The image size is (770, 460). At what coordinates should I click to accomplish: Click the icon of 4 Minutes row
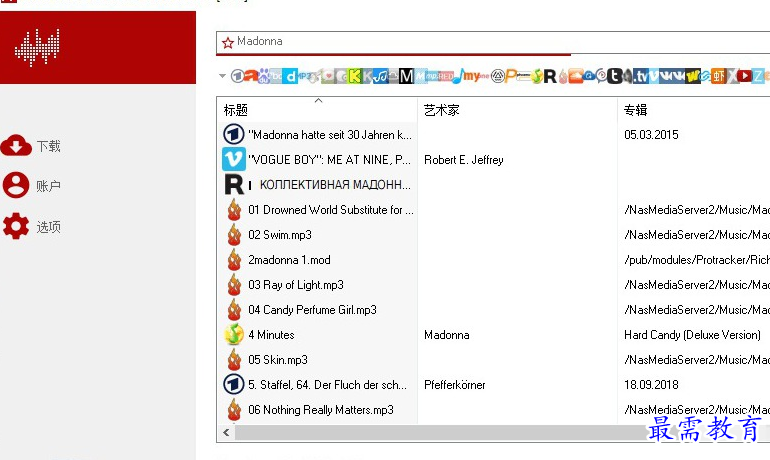pyautogui.click(x=234, y=334)
